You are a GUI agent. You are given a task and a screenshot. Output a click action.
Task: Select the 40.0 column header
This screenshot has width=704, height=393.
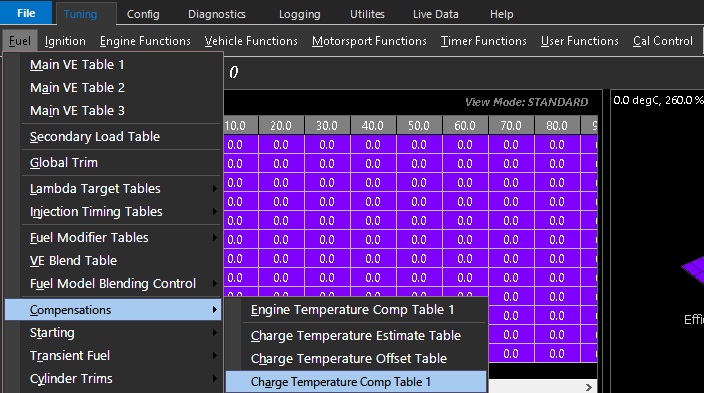coord(373,125)
